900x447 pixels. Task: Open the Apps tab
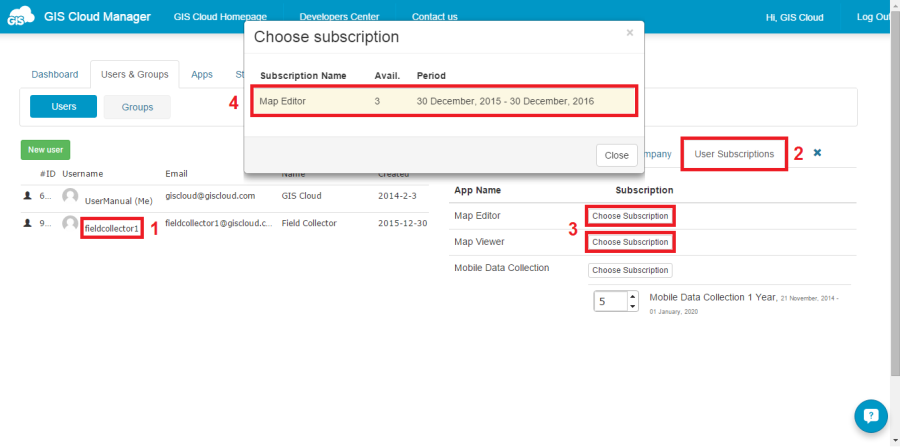[x=202, y=75]
